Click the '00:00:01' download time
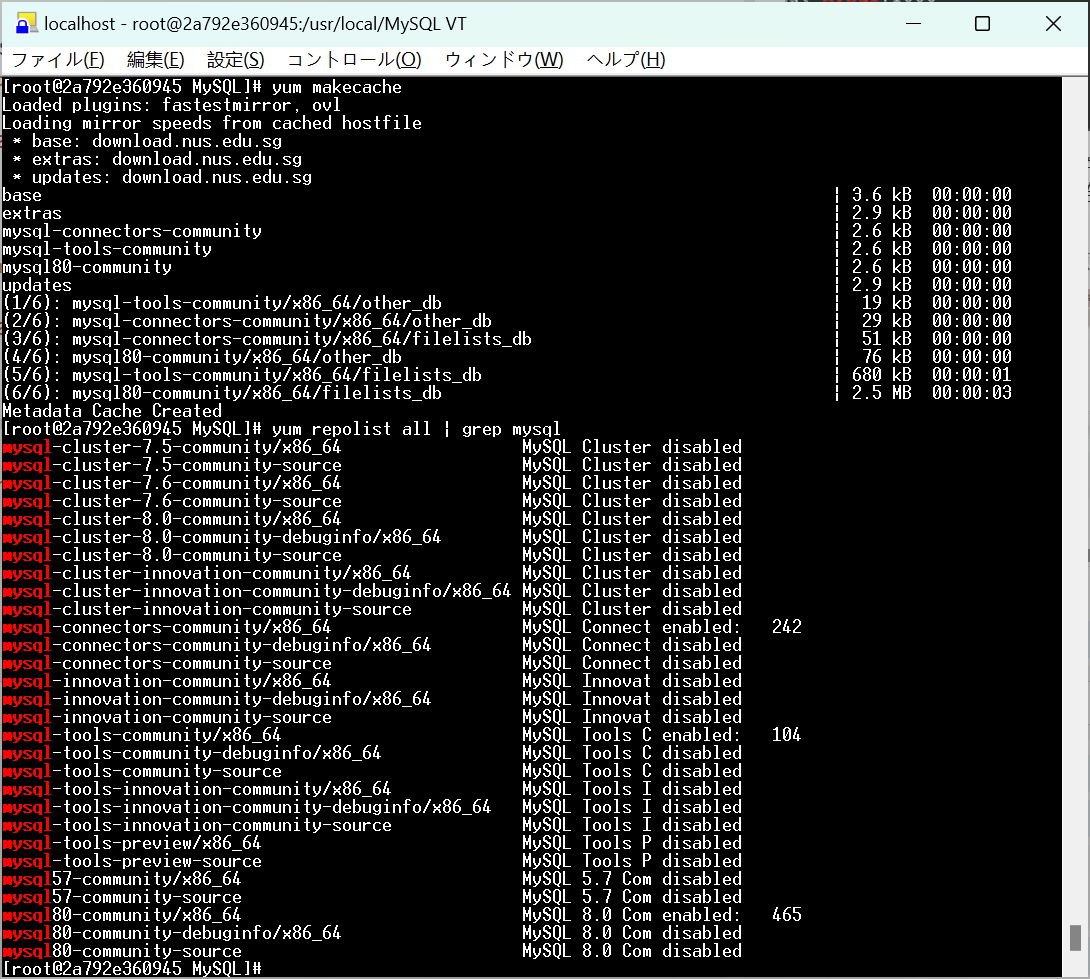This screenshot has width=1090, height=979. 972,375
